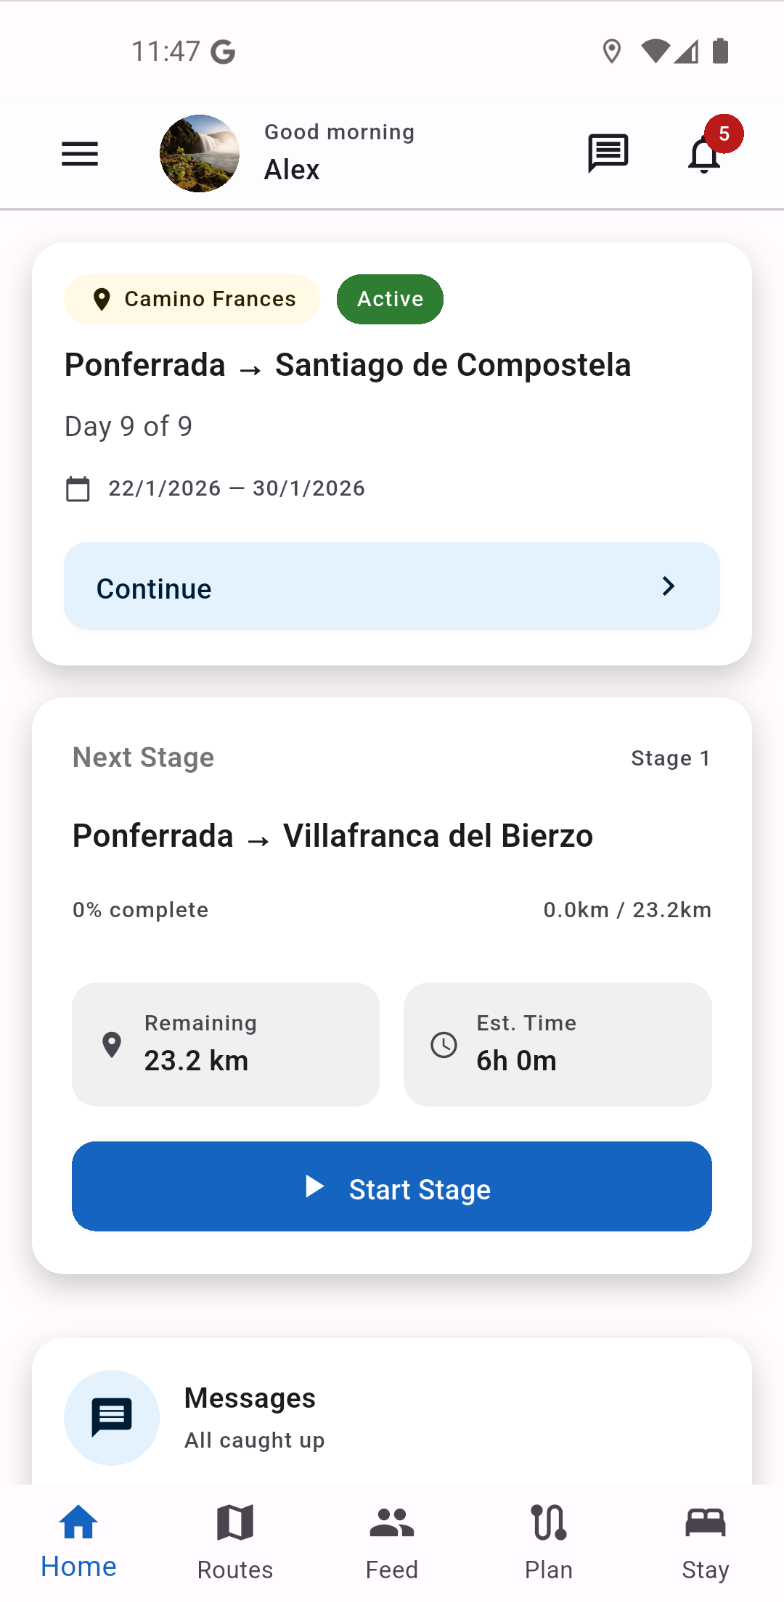The height and width of the screenshot is (1602, 784).
Task: Open messages via the chat icon in header
Action: point(607,154)
